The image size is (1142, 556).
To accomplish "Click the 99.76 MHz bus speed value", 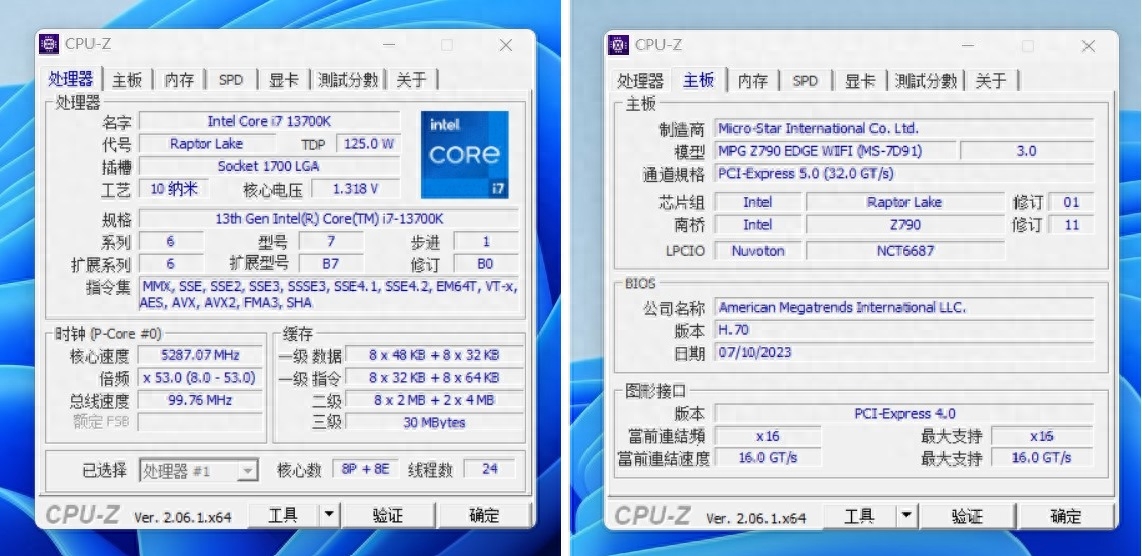I will click(200, 400).
